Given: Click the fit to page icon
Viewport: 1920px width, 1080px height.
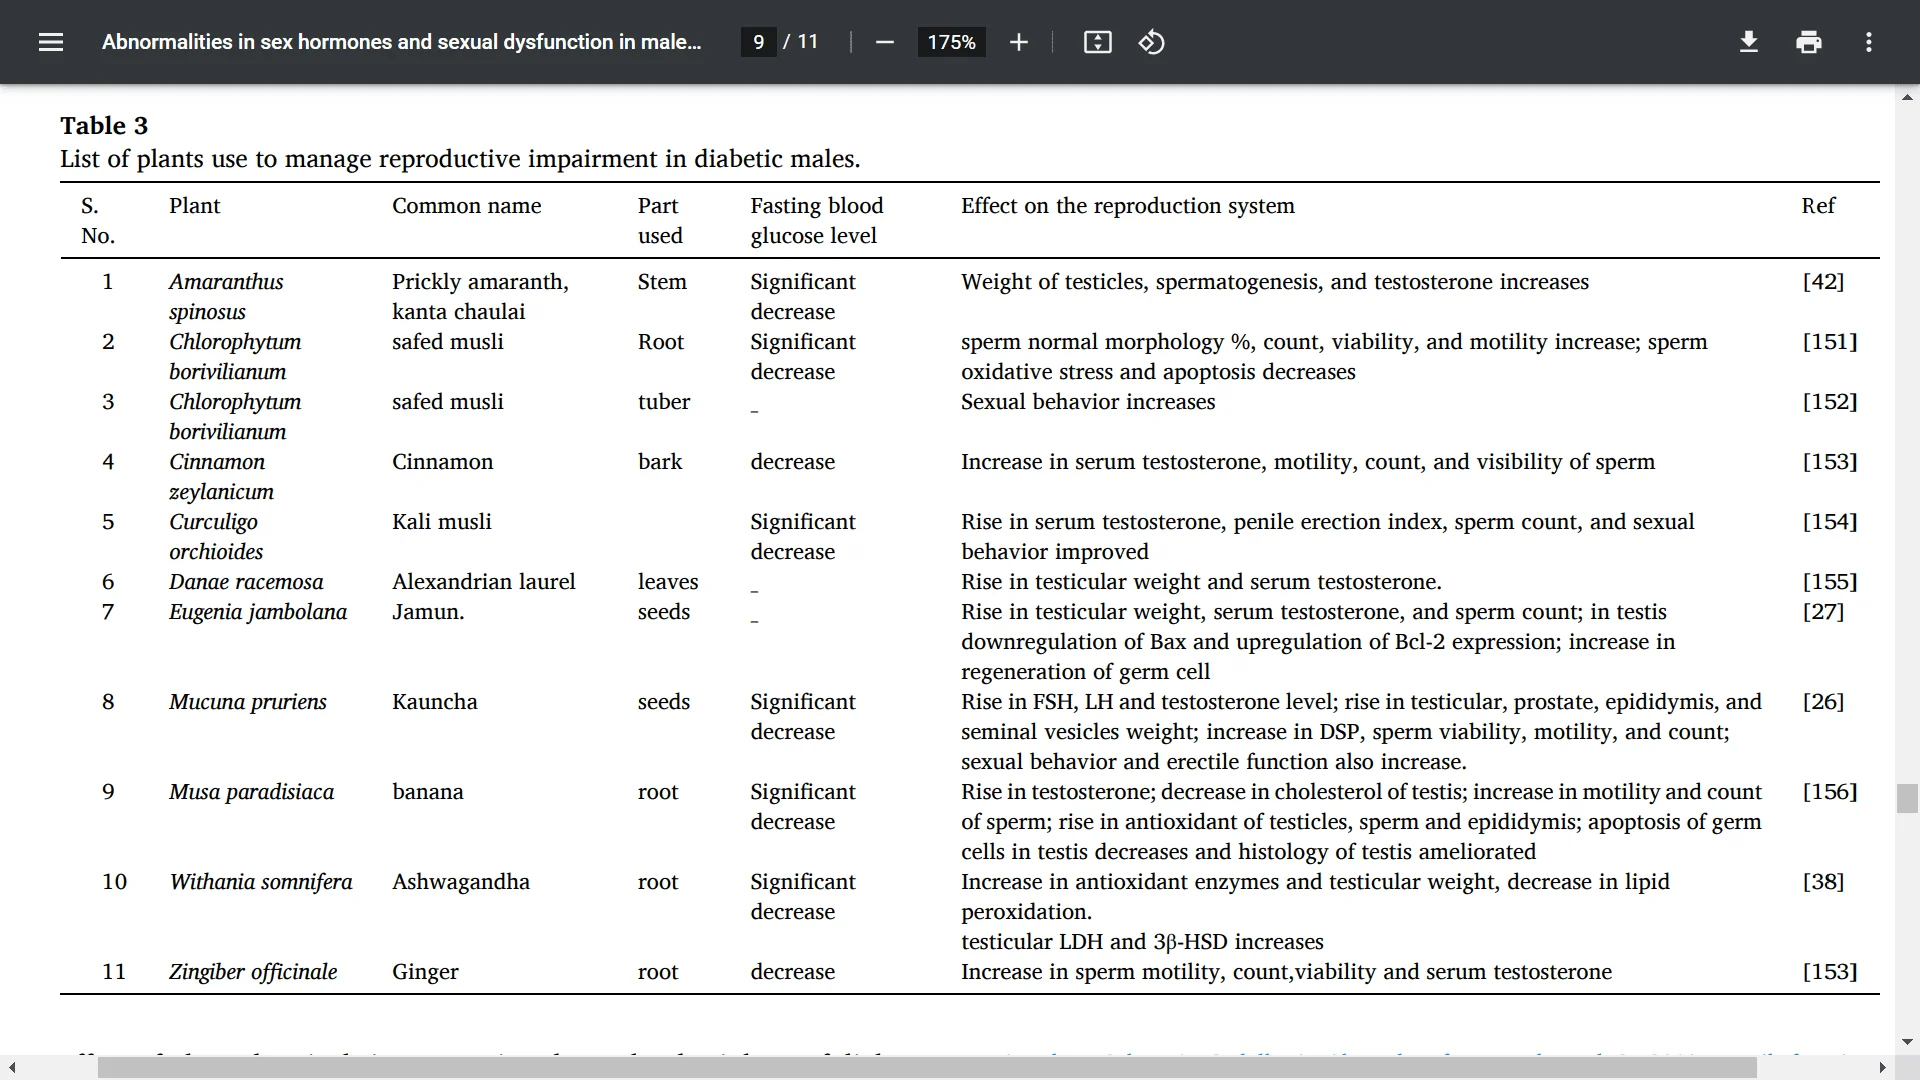Looking at the screenshot, I should click(1097, 42).
